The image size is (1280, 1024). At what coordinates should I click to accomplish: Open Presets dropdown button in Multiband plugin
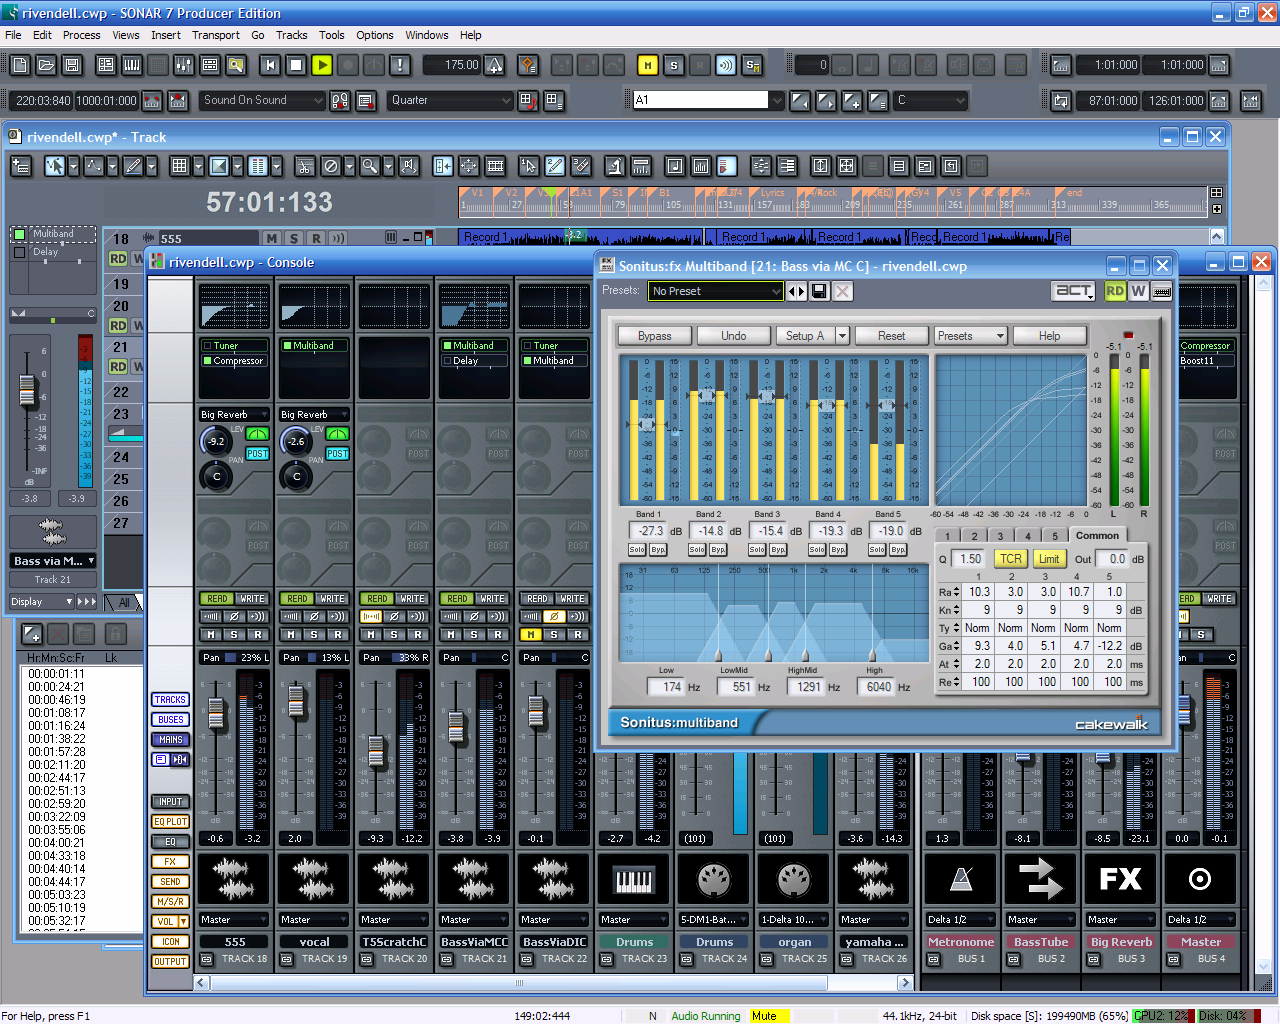pos(970,336)
